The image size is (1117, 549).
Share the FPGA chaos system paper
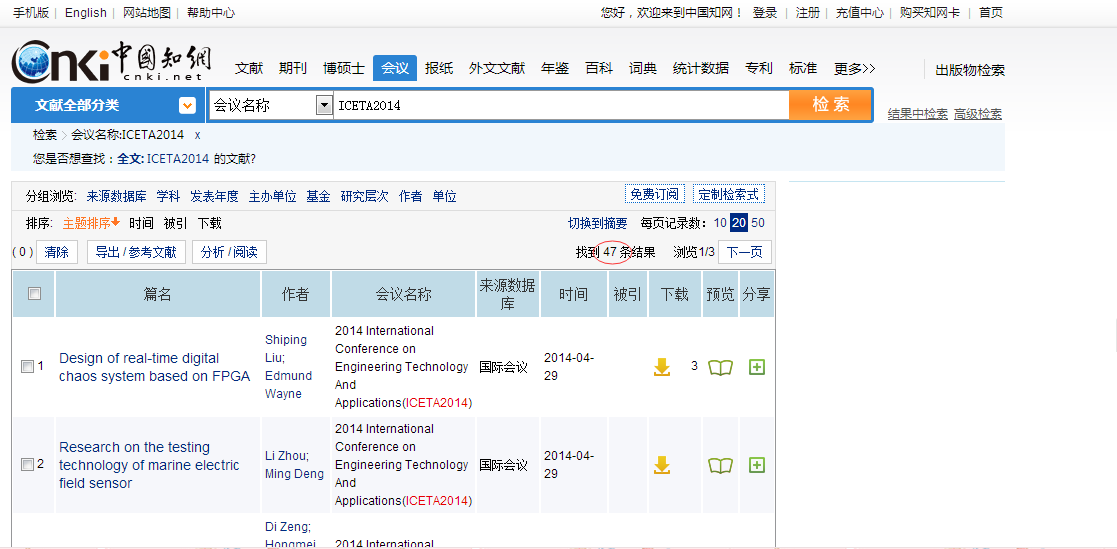tap(757, 367)
